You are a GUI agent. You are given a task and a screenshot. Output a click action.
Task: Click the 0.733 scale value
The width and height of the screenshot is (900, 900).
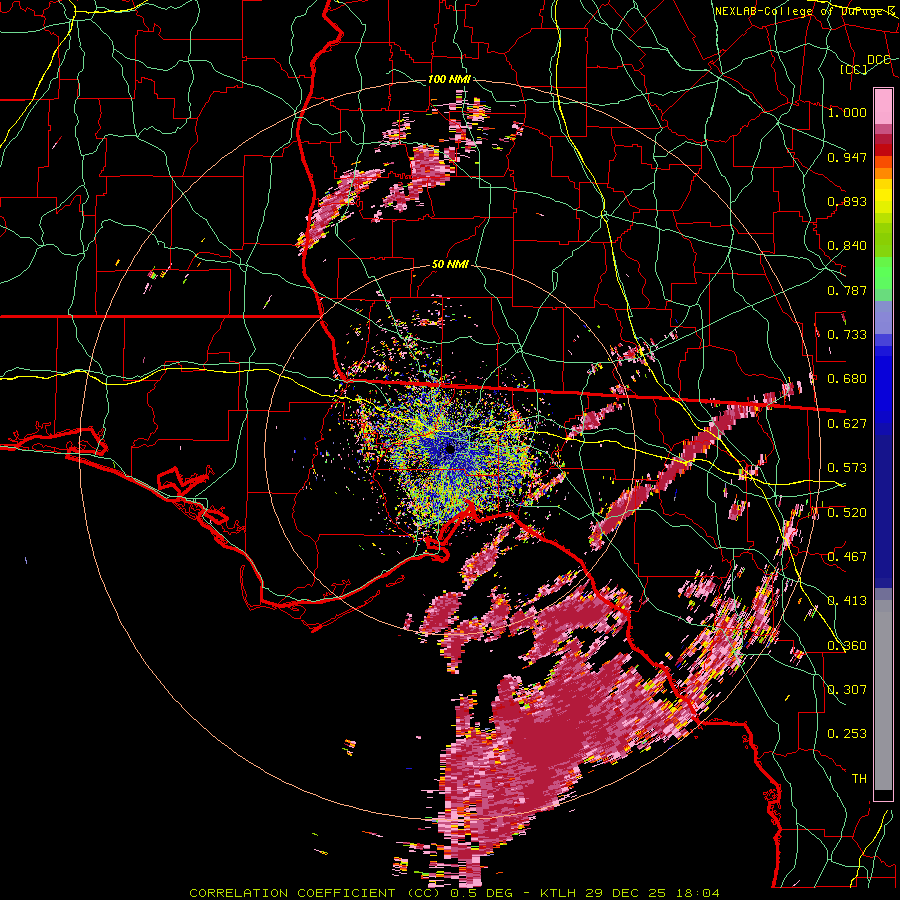pos(847,335)
